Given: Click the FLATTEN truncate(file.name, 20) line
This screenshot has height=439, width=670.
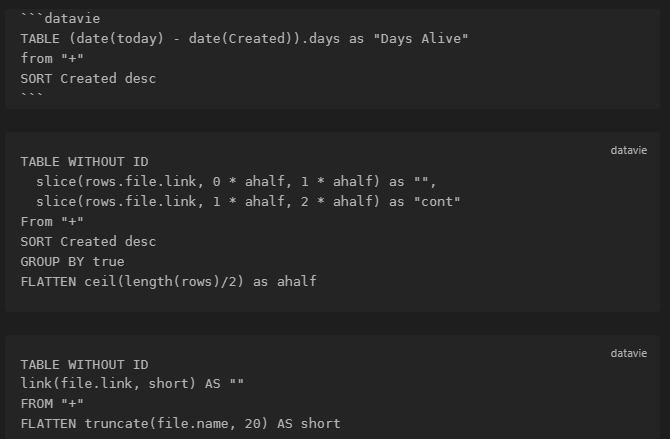Looking at the screenshot, I should (x=180, y=423).
